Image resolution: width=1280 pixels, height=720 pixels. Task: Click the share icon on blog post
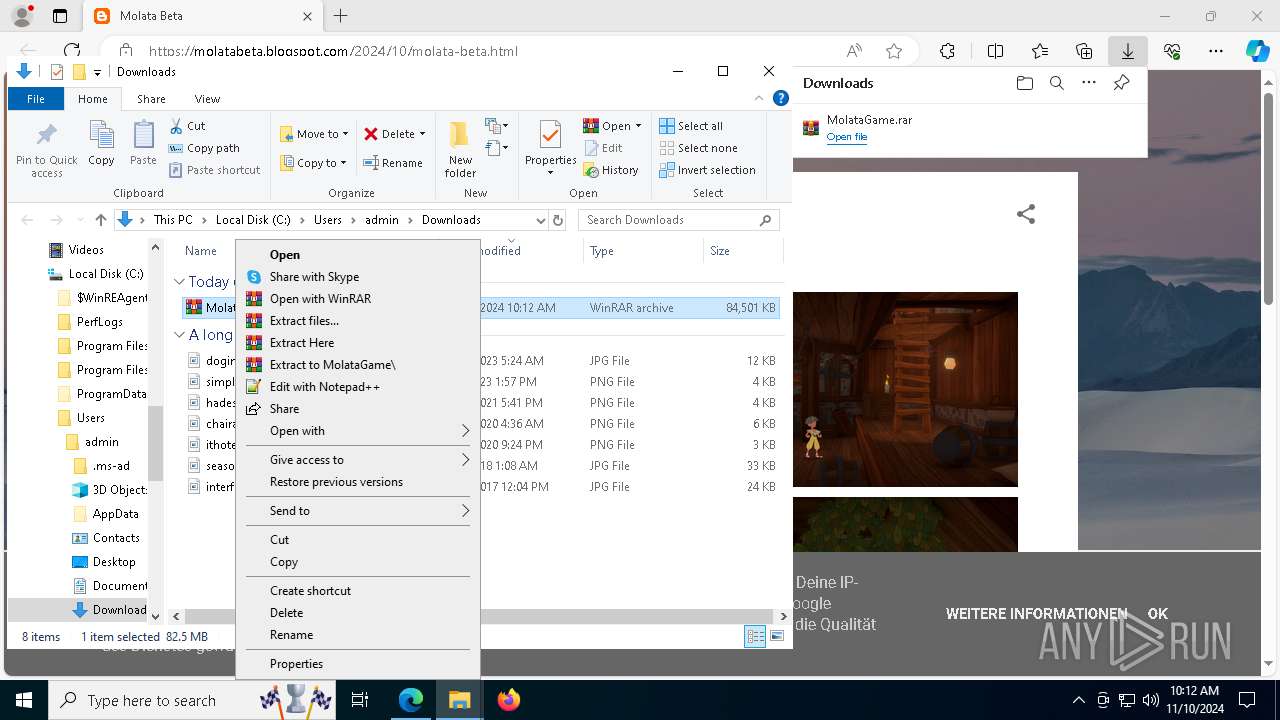[1026, 214]
